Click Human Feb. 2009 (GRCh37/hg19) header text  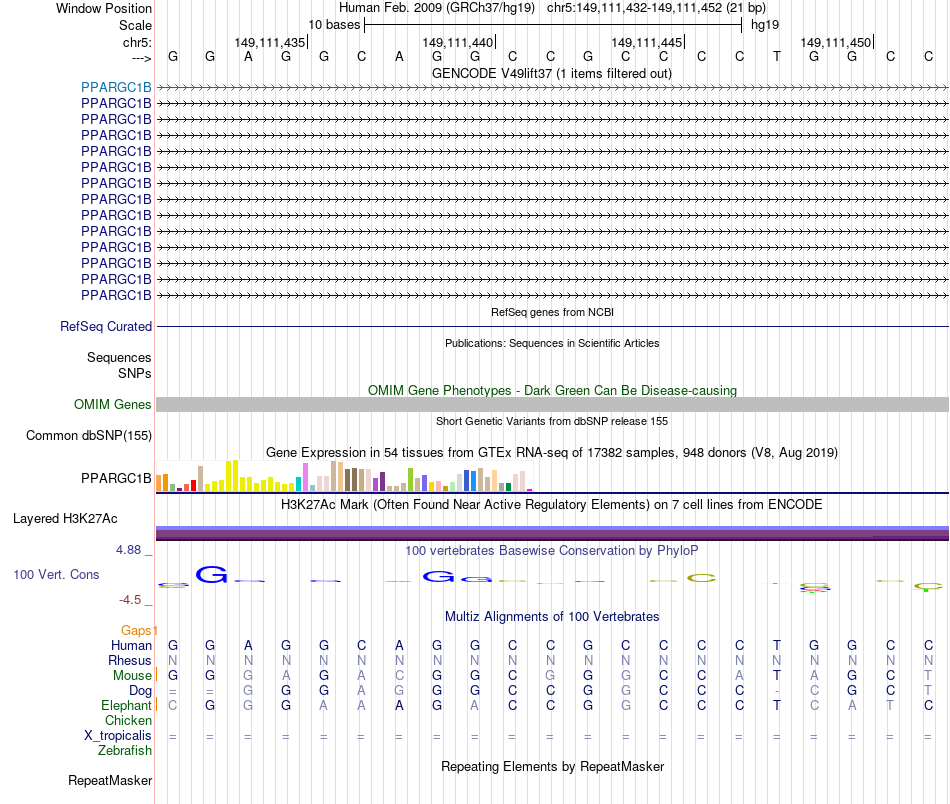(x=437, y=8)
